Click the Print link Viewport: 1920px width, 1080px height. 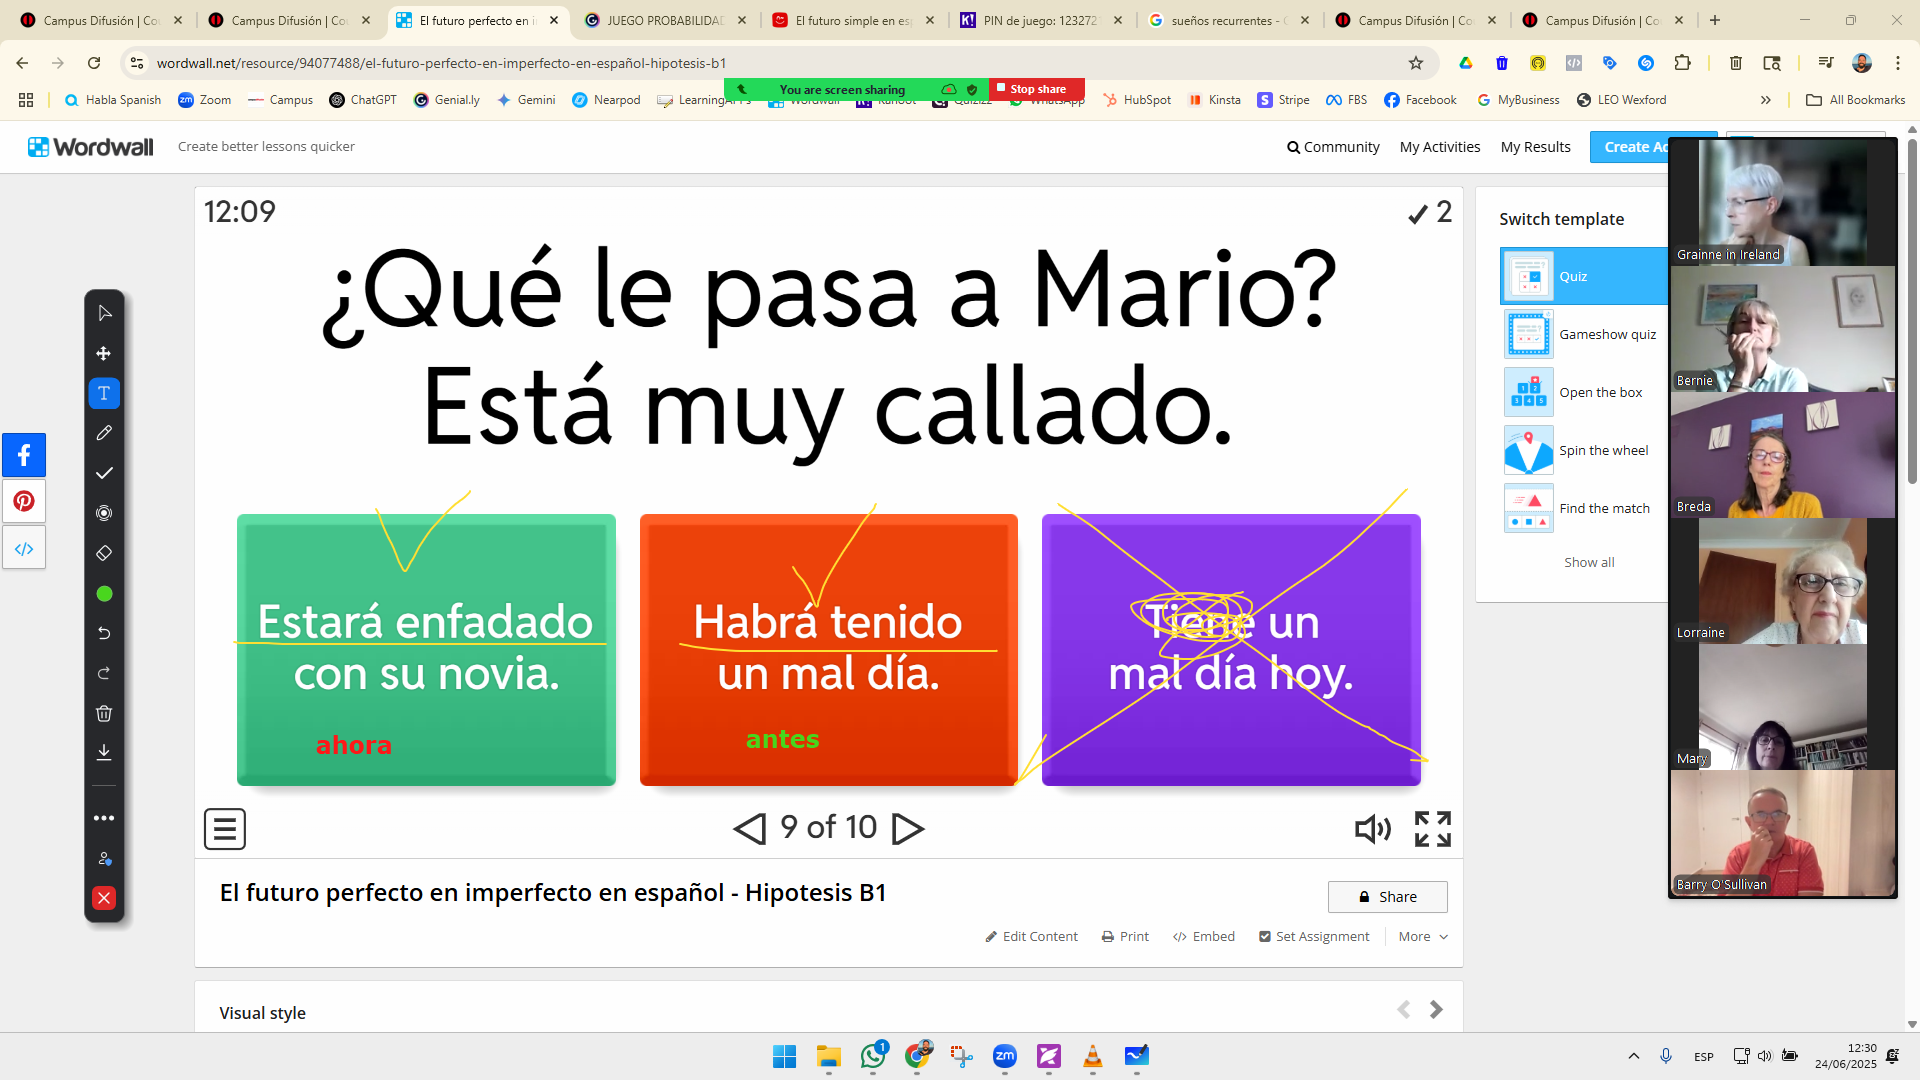coord(1125,936)
